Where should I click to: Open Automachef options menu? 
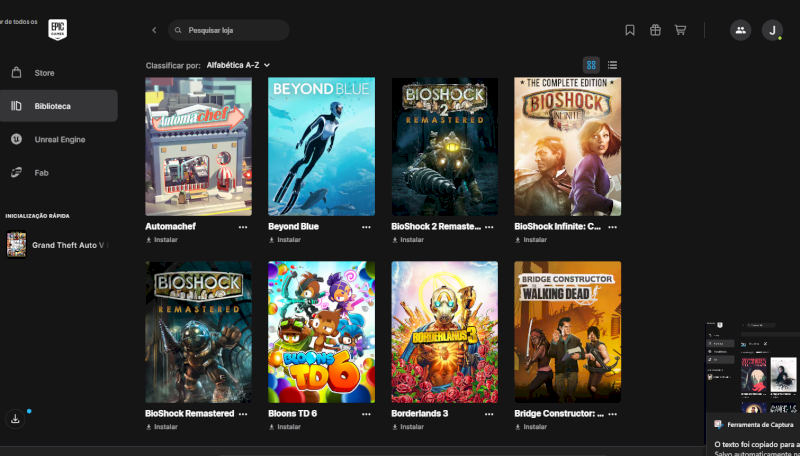coord(243,227)
